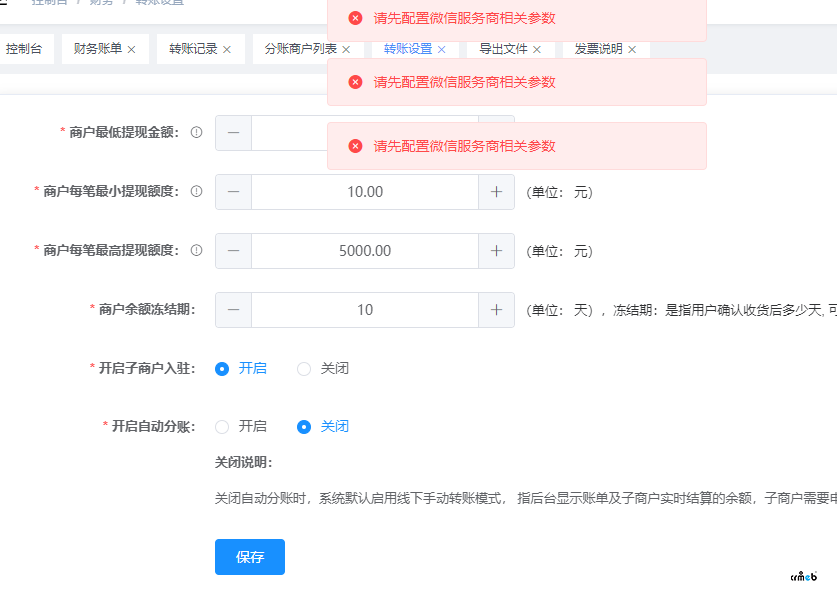Image resolution: width=837 pixels, height=610 pixels.
Task: Decrease 商户每笔最小提现额度 with minus button
Action: coord(233,192)
